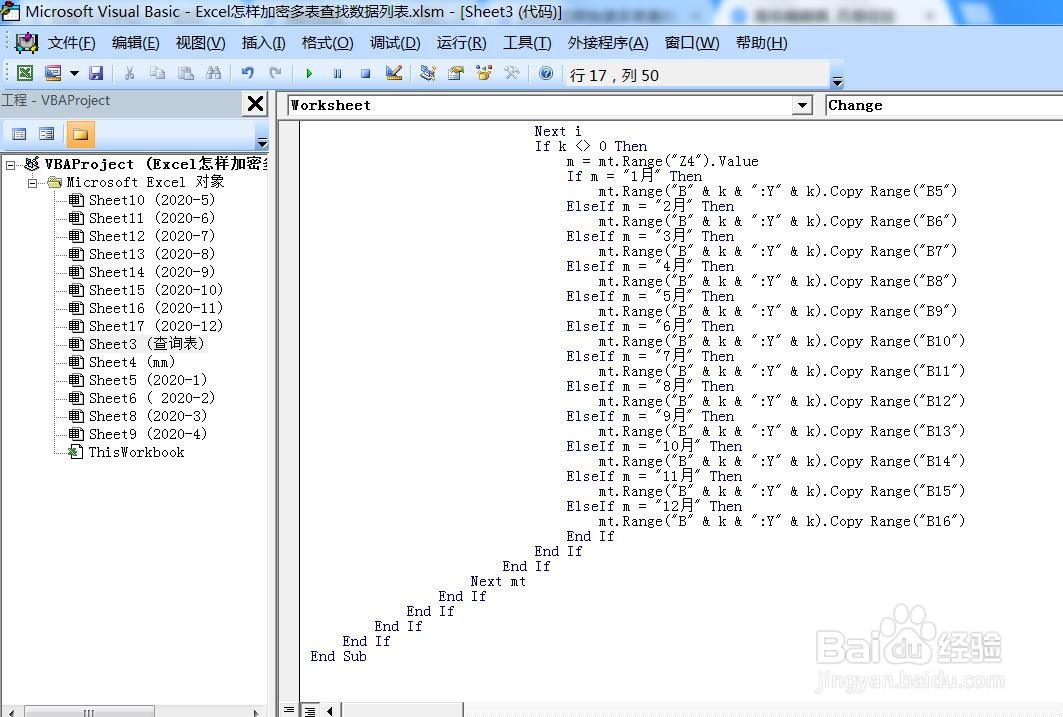This screenshot has height=717, width=1063.
Task: Redo the last undone edit
Action: pos(275,73)
